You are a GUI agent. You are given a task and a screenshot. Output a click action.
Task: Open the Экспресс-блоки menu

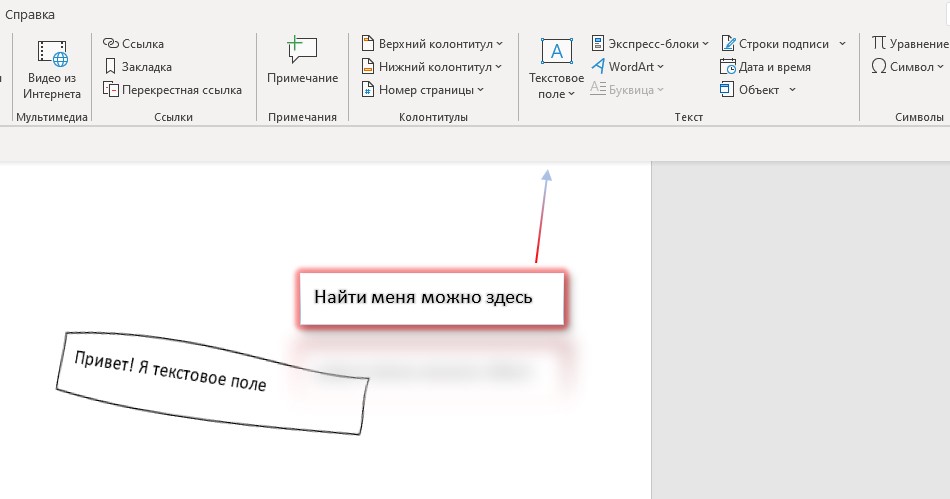[650, 44]
